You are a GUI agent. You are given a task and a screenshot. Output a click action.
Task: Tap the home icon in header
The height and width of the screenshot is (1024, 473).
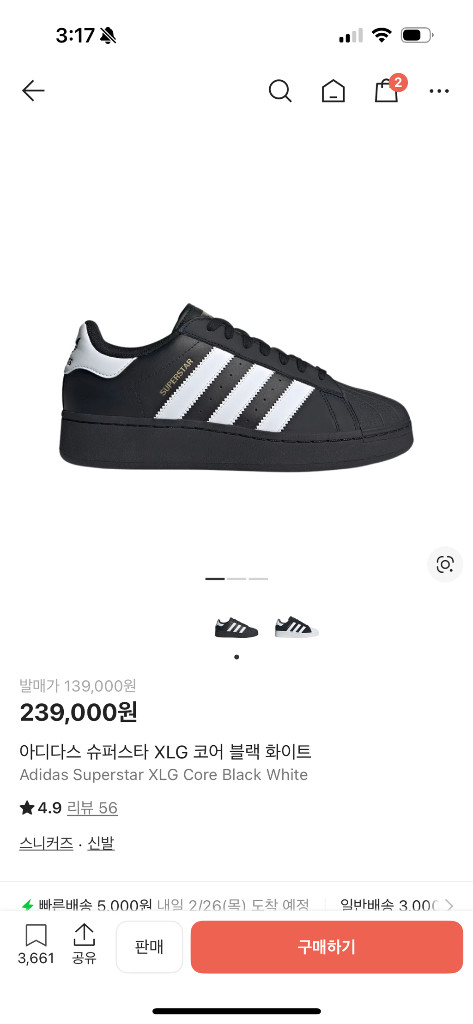[x=333, y=91]
